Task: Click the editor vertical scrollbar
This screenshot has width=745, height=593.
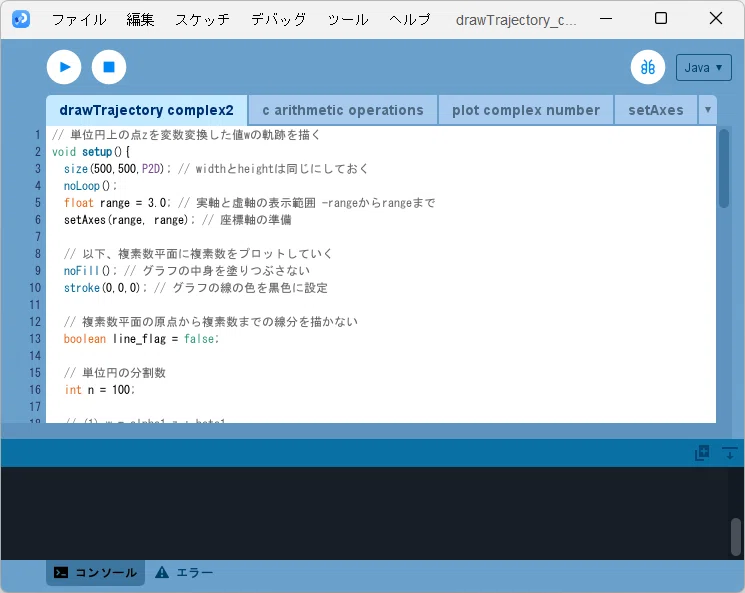Action: (724, 168)
